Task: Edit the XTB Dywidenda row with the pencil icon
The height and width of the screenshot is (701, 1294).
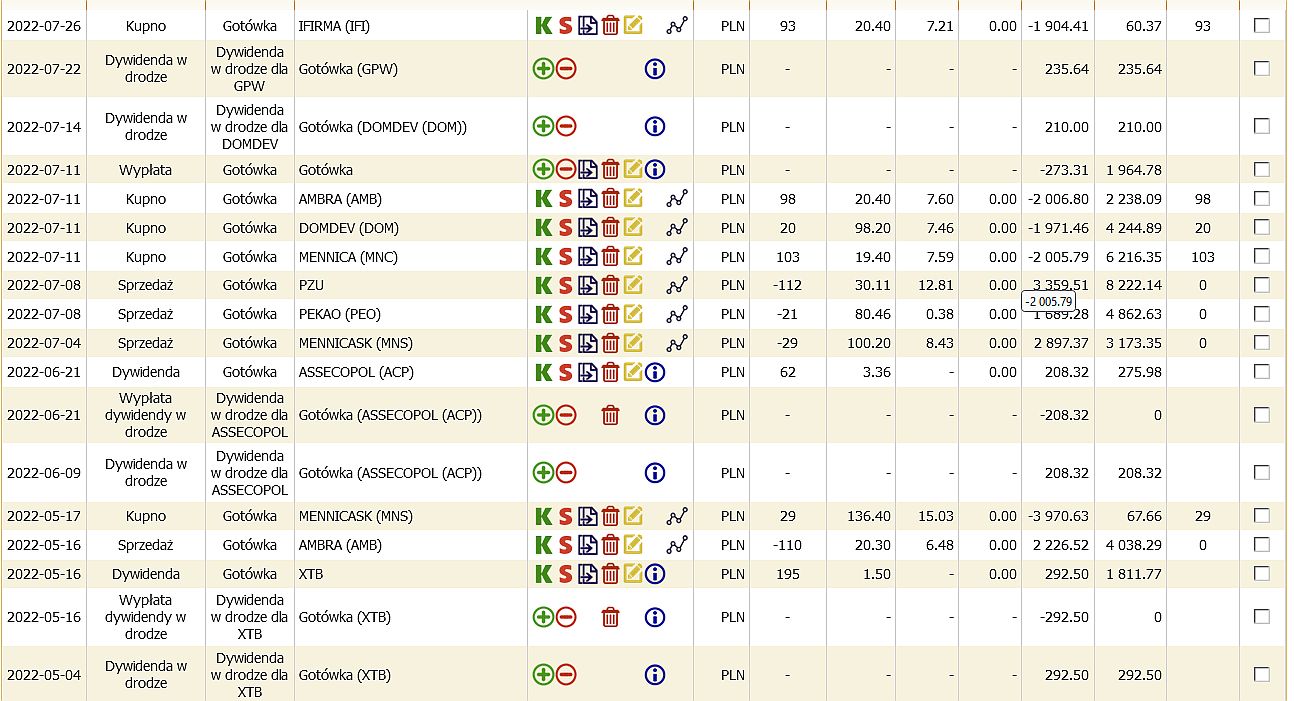Action: pyautogui.click(x=632, y=574)
